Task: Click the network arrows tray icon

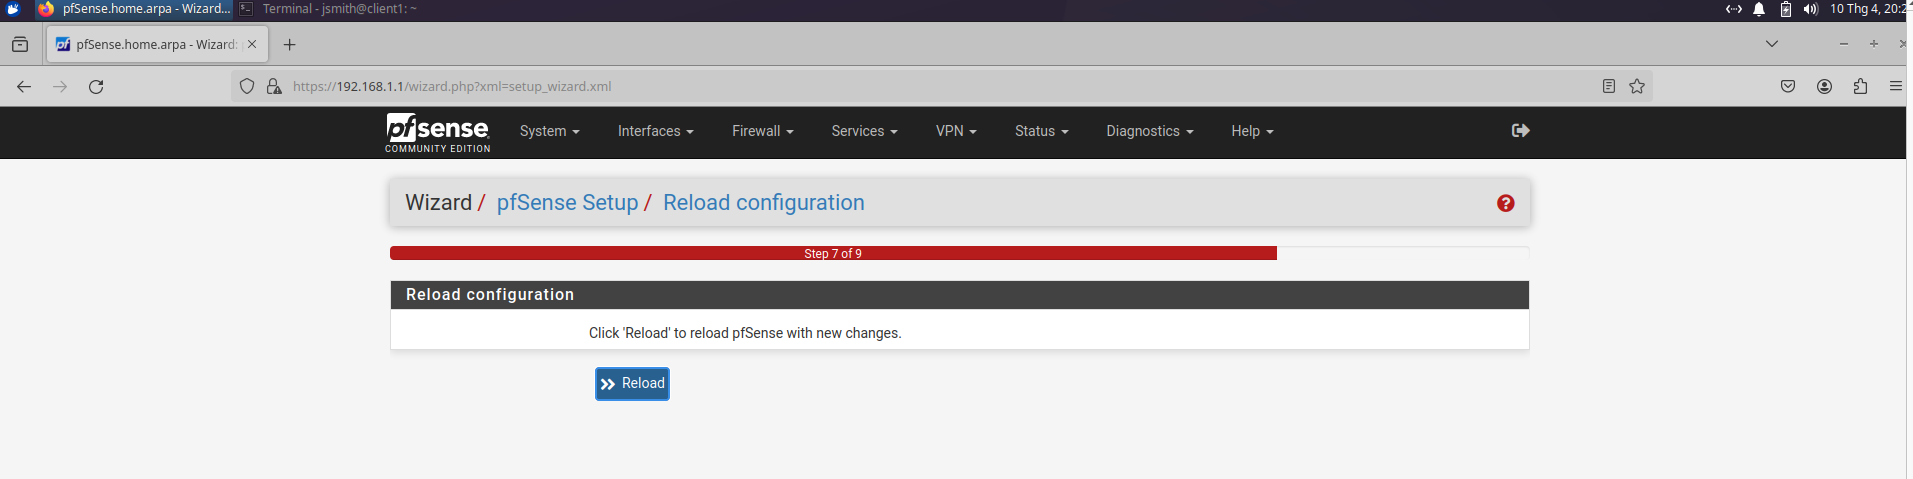Action: 1734,9
